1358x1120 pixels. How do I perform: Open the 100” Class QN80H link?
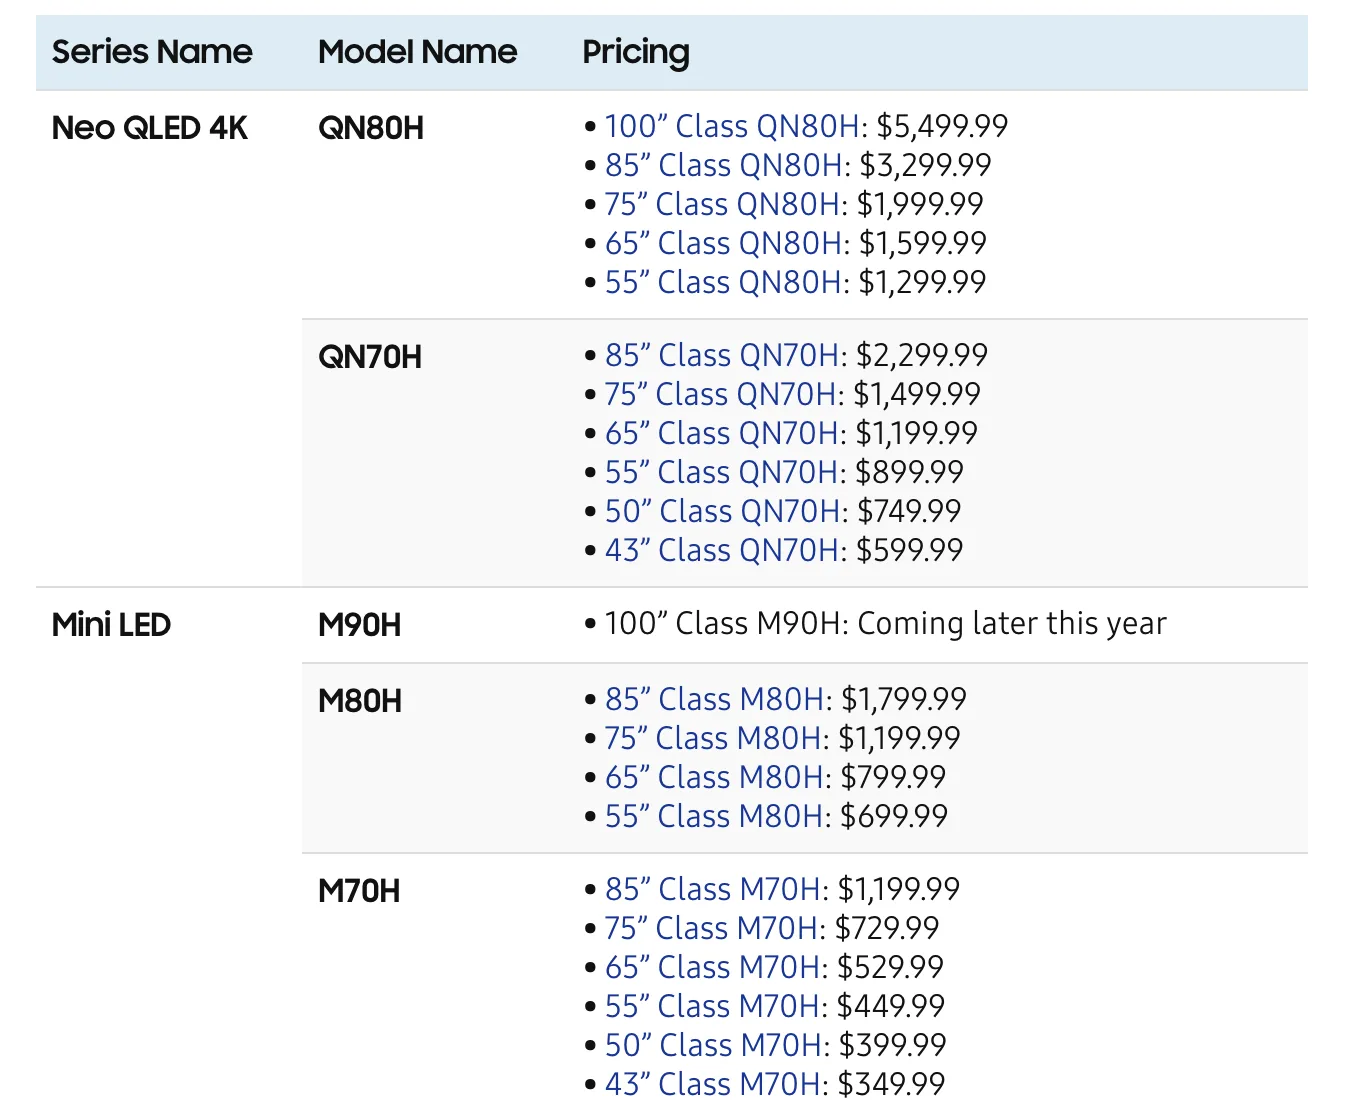[732, 127]
